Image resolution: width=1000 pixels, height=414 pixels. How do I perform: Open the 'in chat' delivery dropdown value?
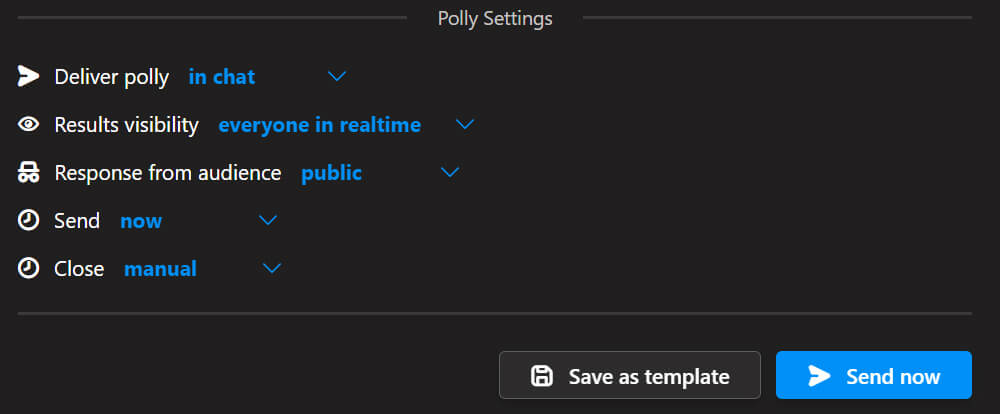(x=222, y=77)
